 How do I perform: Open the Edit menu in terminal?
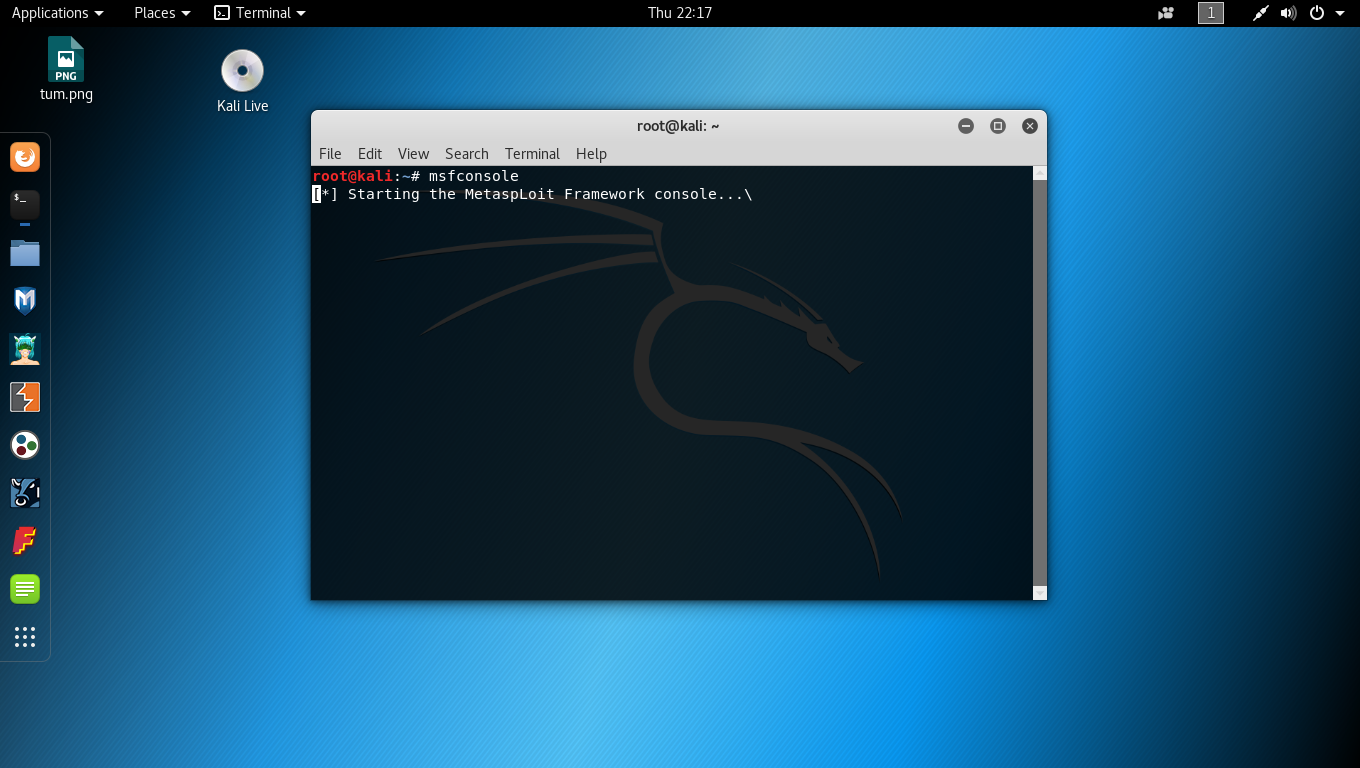click(370, 153)
